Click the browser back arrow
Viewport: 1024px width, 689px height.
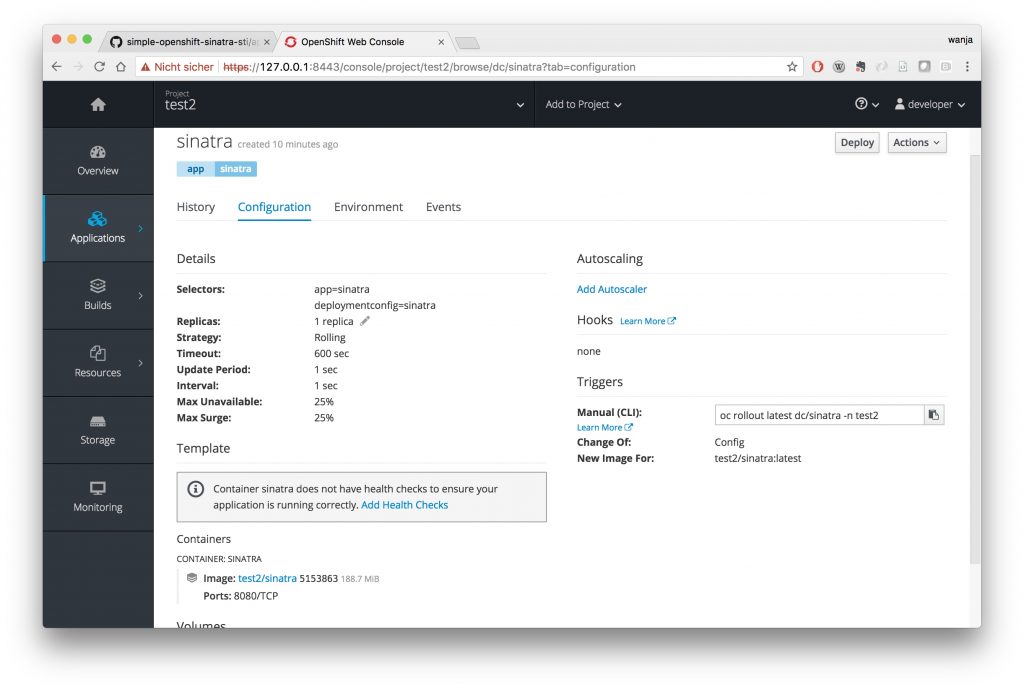pyautogui.click(x=57, y=67)
